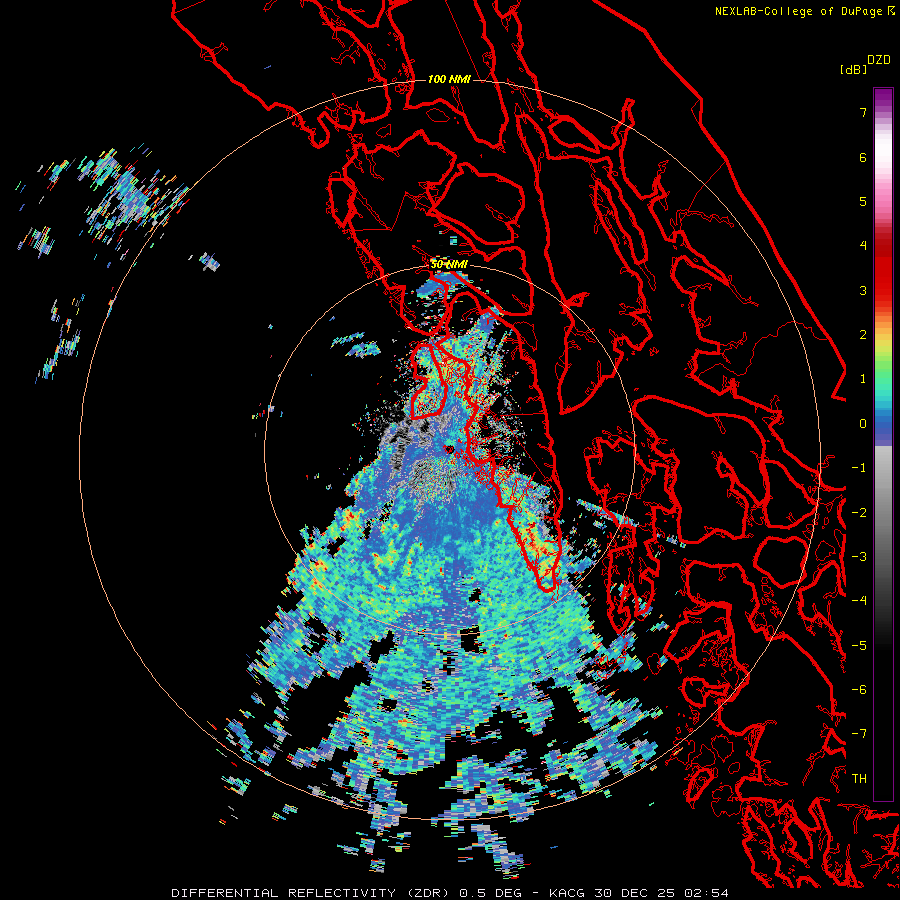Click the -4 dB legend label
Image resolution: width=900 pixels, height=900 pixels.
click(859, 601)
